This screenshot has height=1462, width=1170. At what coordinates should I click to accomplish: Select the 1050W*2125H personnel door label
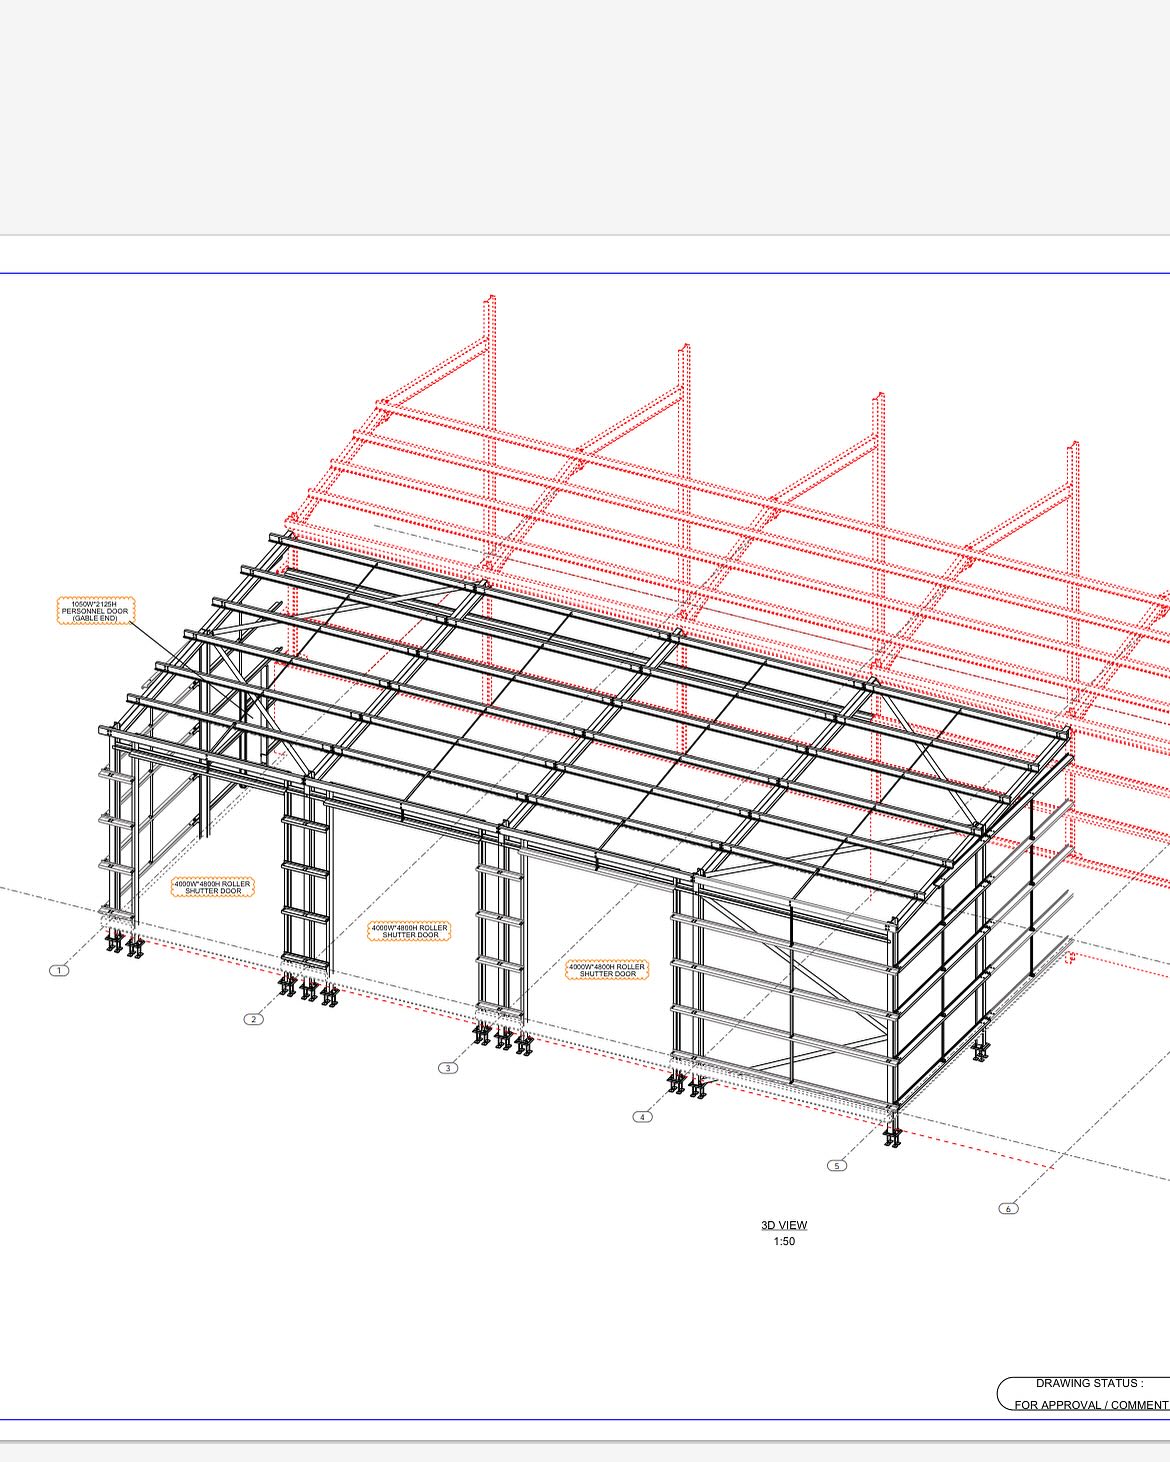pyautogui.click(x=95, y=610)
